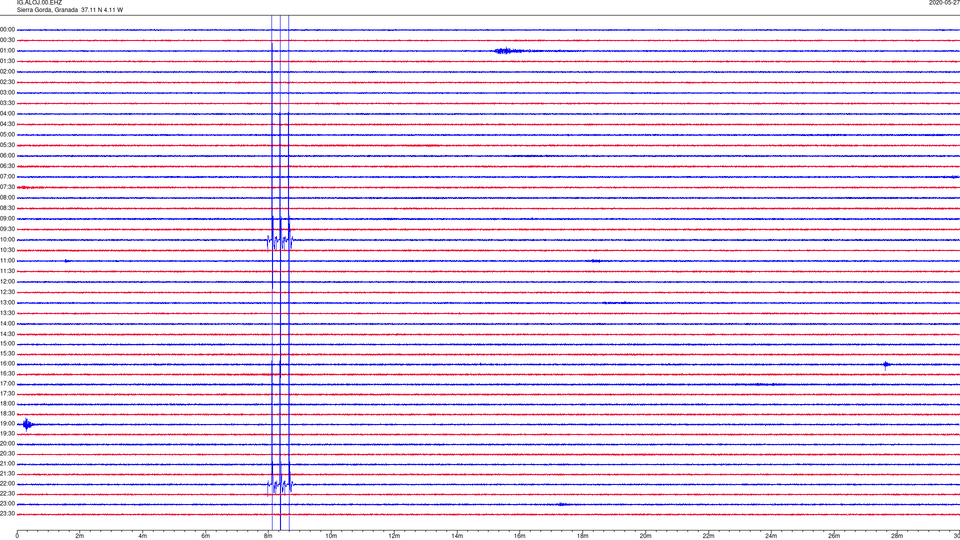Click the small spike on the 16:00 trace

(885, 365)
